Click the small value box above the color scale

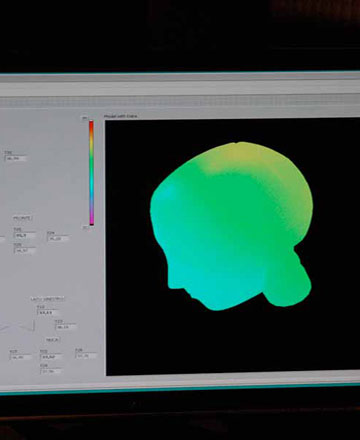85,118
